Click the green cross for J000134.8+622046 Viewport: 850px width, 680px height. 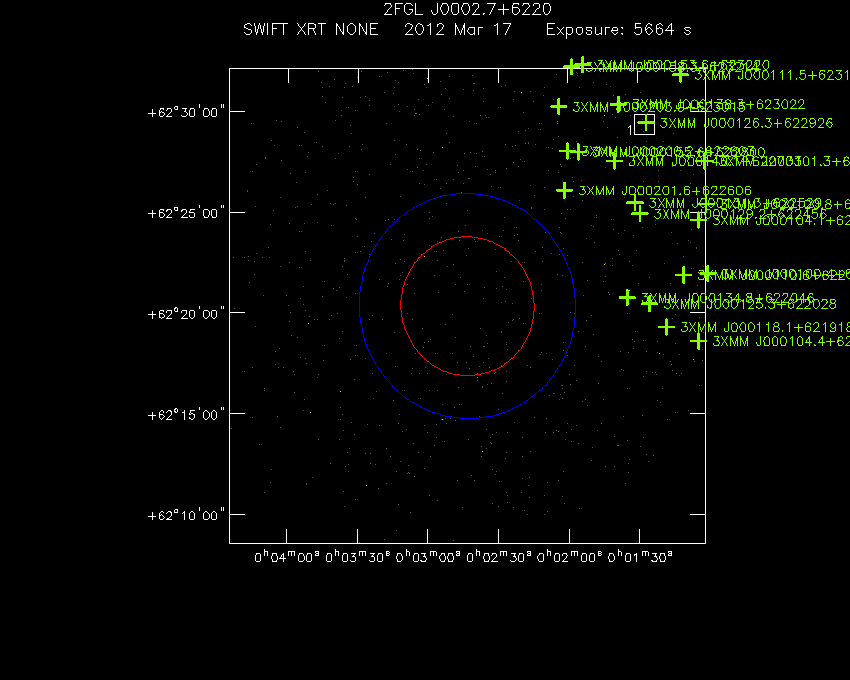(627, 297)
